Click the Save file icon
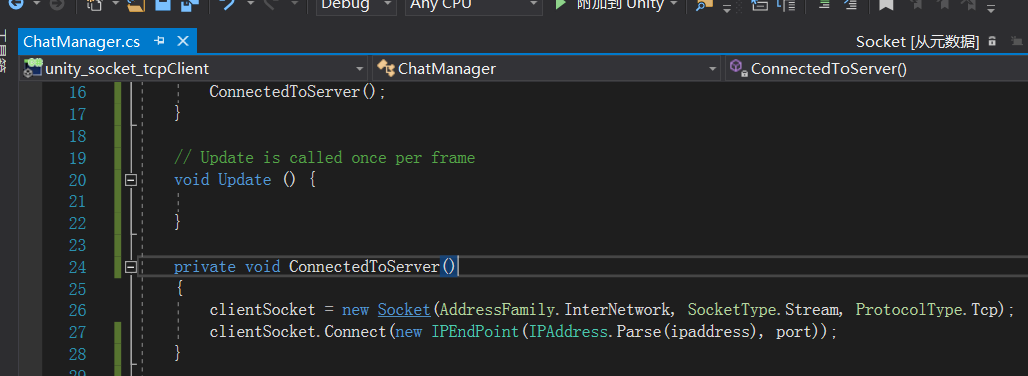The image size is (1028, 376). 164,5
